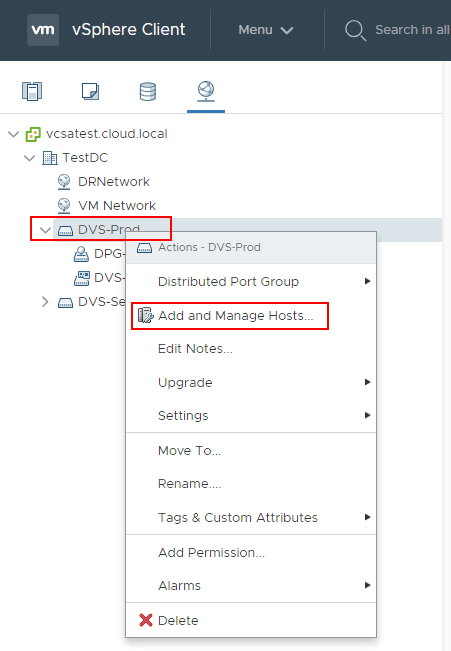451x651 pixels.
Task: Select the Settings menu entry
Action: [251, 416]
